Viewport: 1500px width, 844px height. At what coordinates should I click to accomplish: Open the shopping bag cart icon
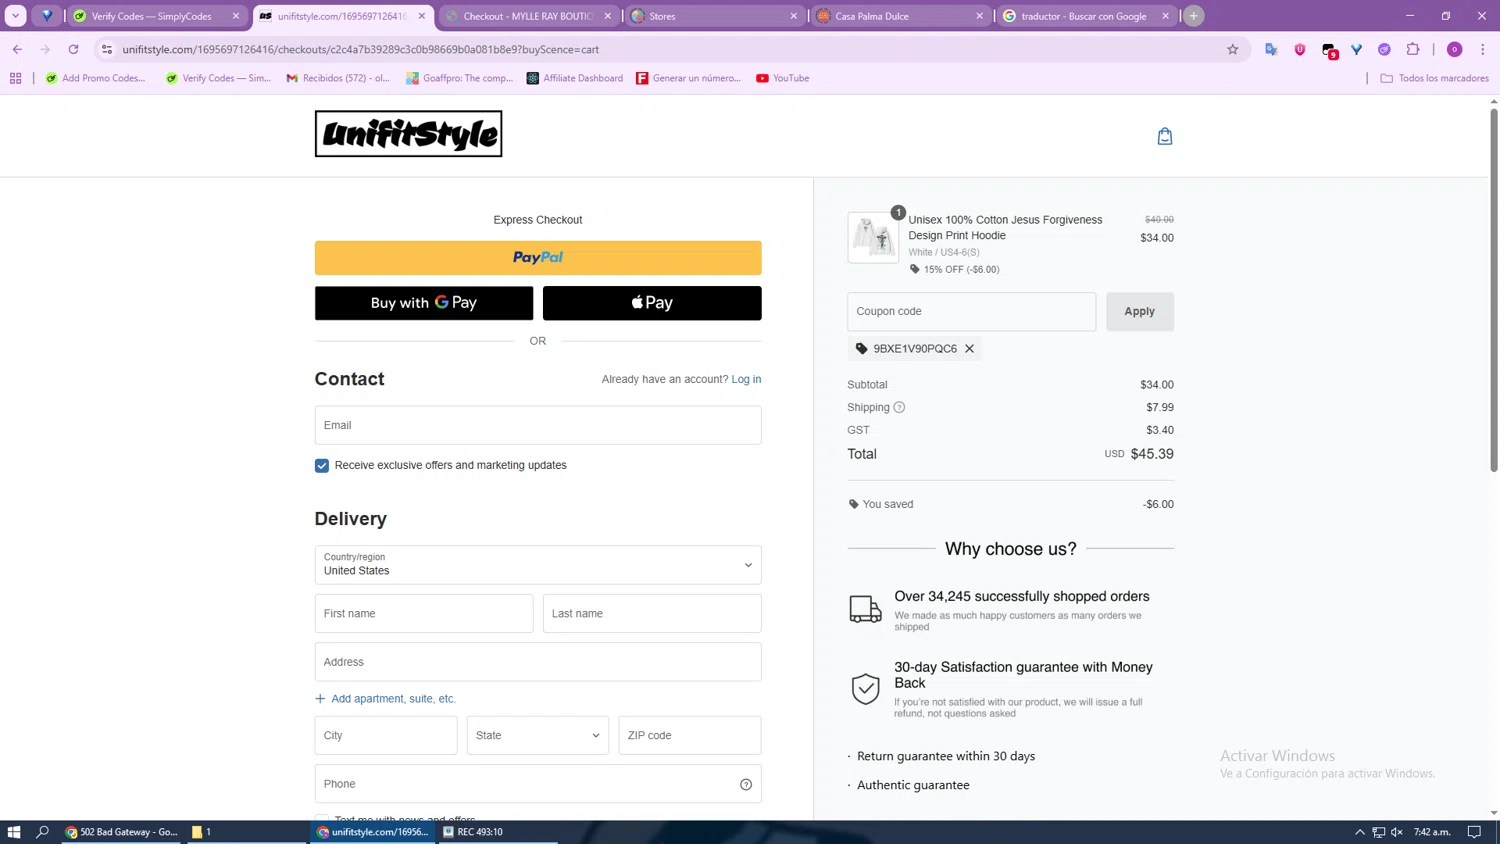[1165, 136]
